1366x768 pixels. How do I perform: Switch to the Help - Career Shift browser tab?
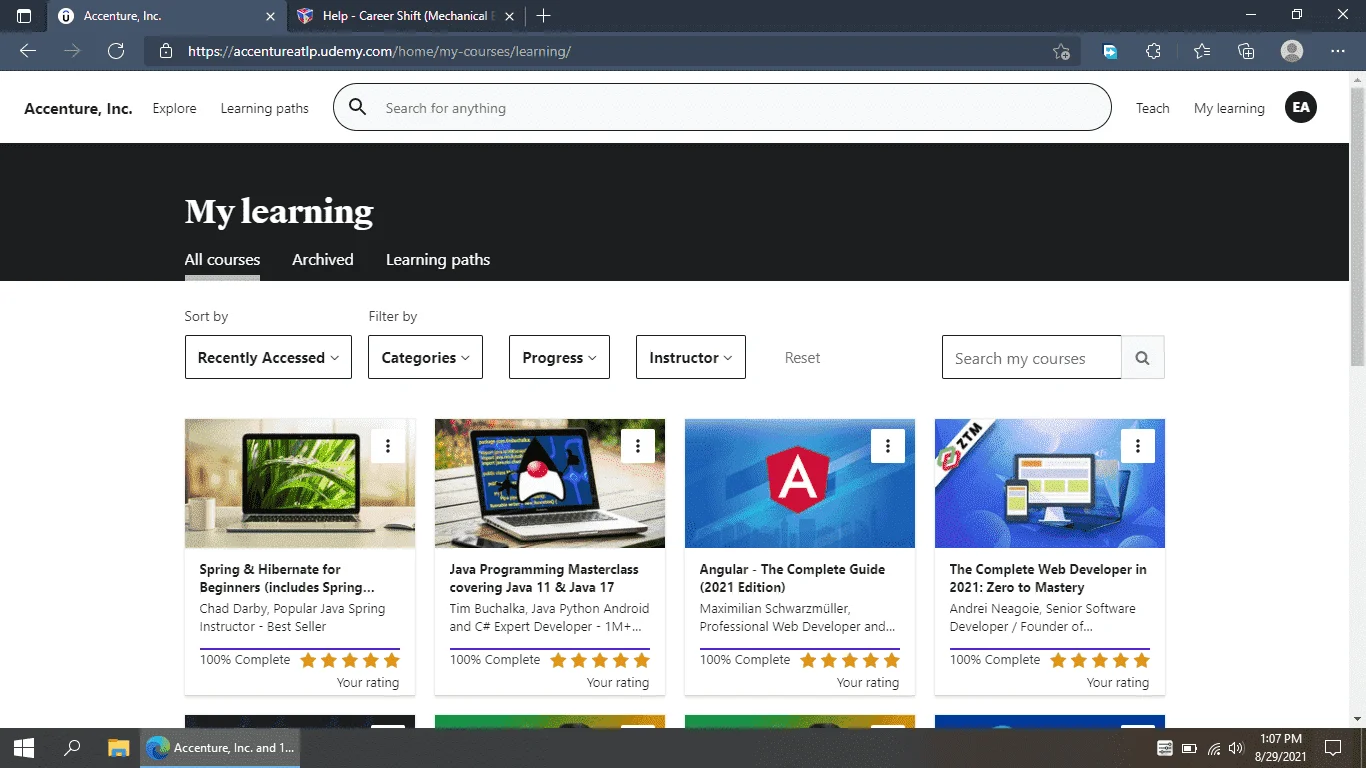[x=405, y=16]
